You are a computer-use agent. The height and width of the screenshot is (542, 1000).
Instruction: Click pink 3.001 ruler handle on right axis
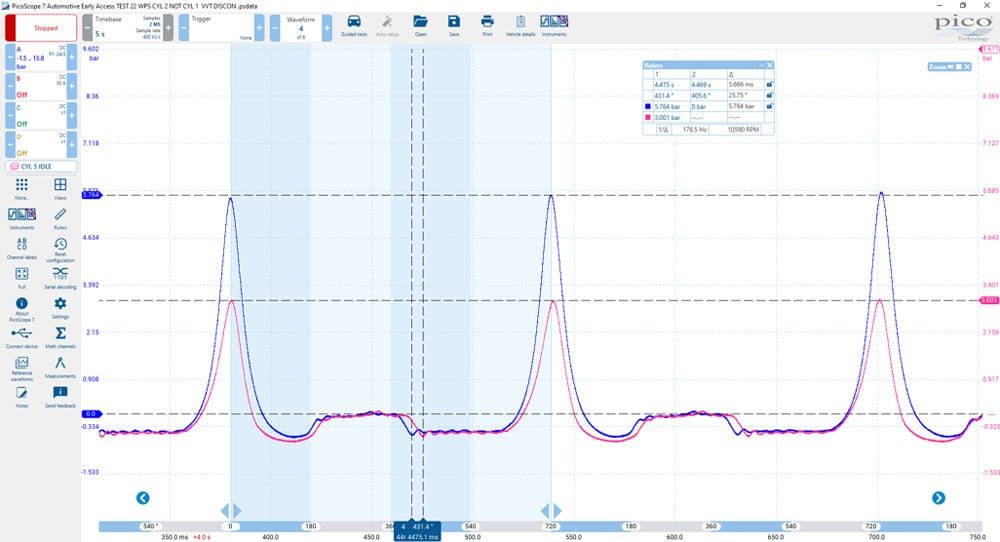pos(989,300)
